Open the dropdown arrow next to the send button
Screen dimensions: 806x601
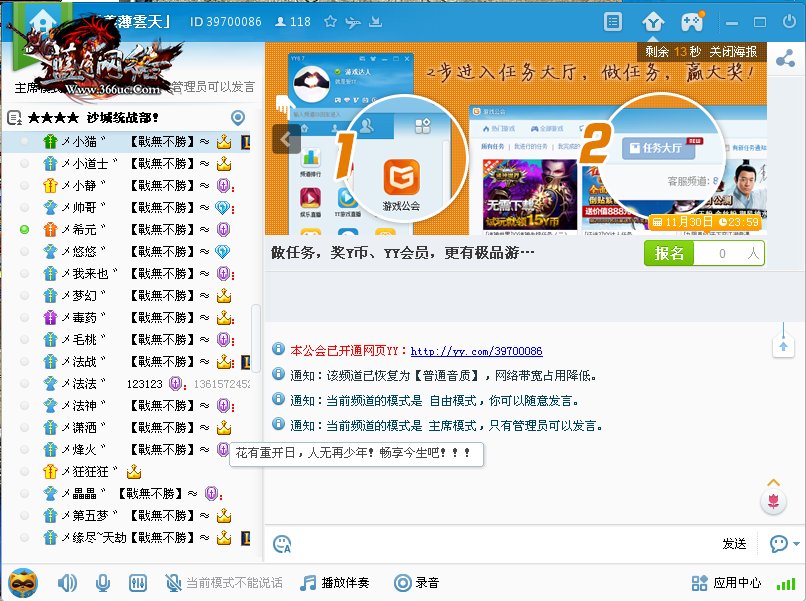coord(796,544)
